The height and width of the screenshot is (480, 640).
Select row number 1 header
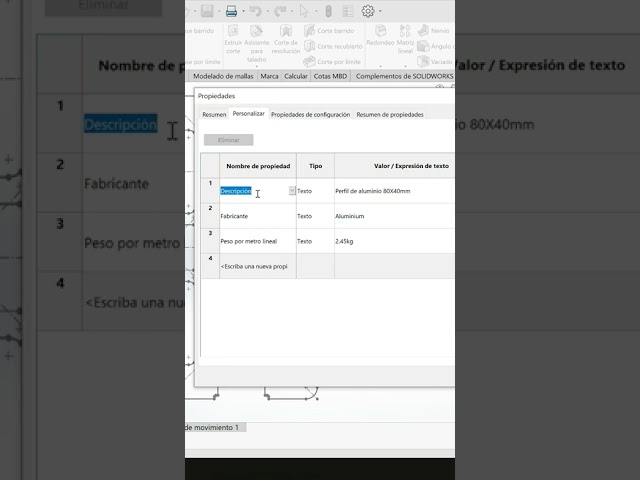pos(210,191)
